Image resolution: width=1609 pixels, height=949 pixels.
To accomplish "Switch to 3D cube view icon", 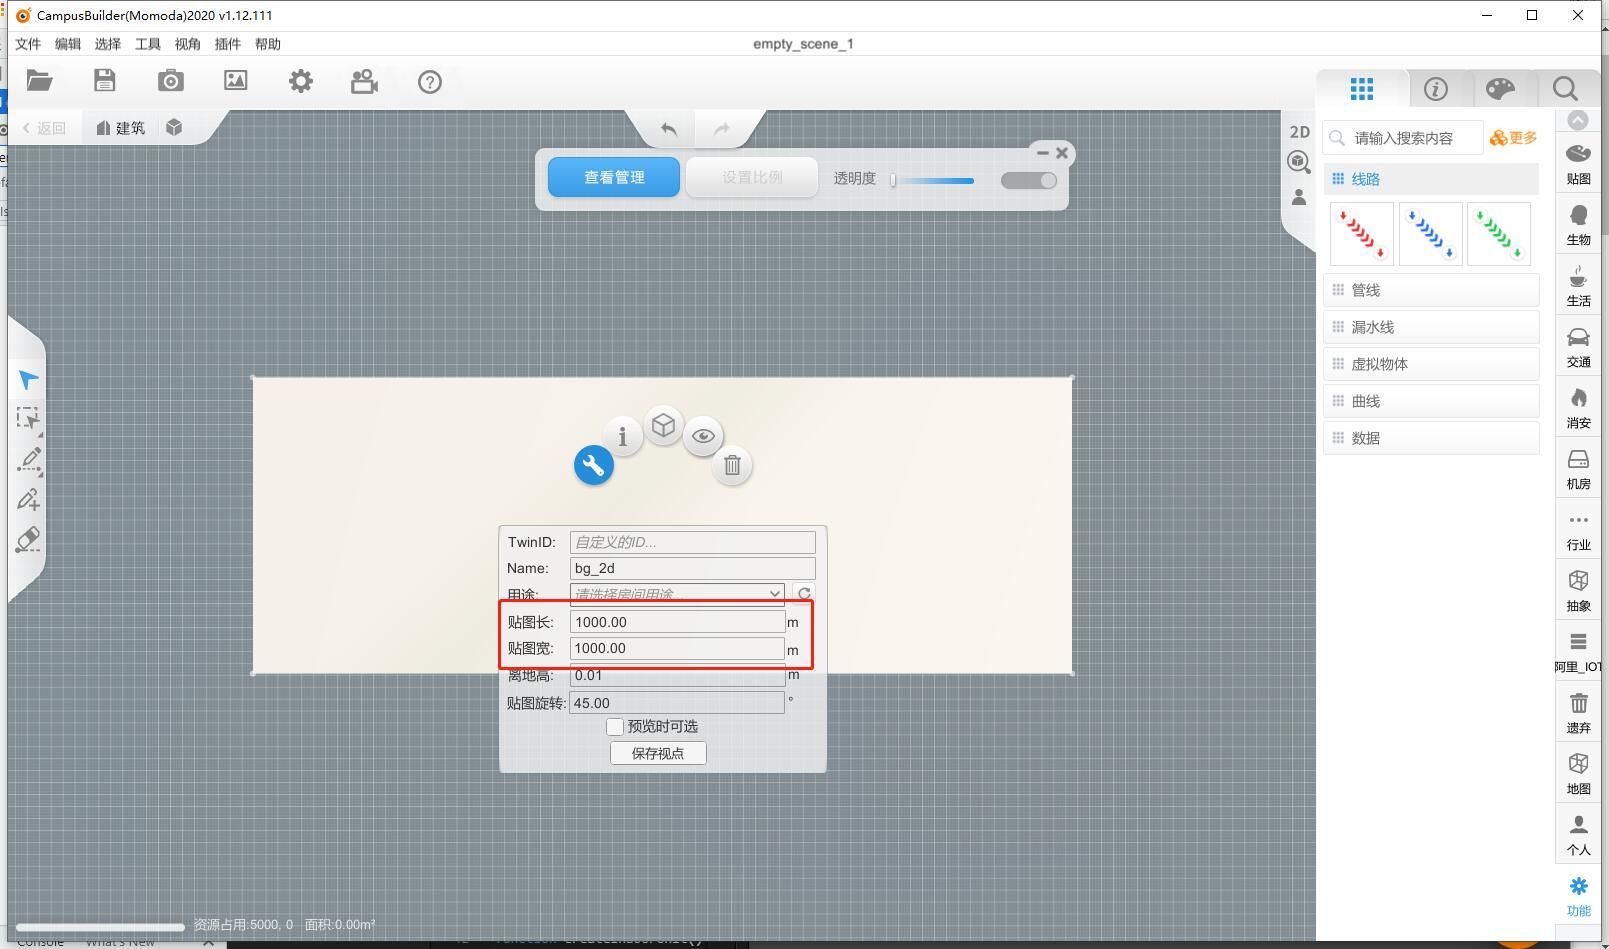I will [x=1299, y=162].
